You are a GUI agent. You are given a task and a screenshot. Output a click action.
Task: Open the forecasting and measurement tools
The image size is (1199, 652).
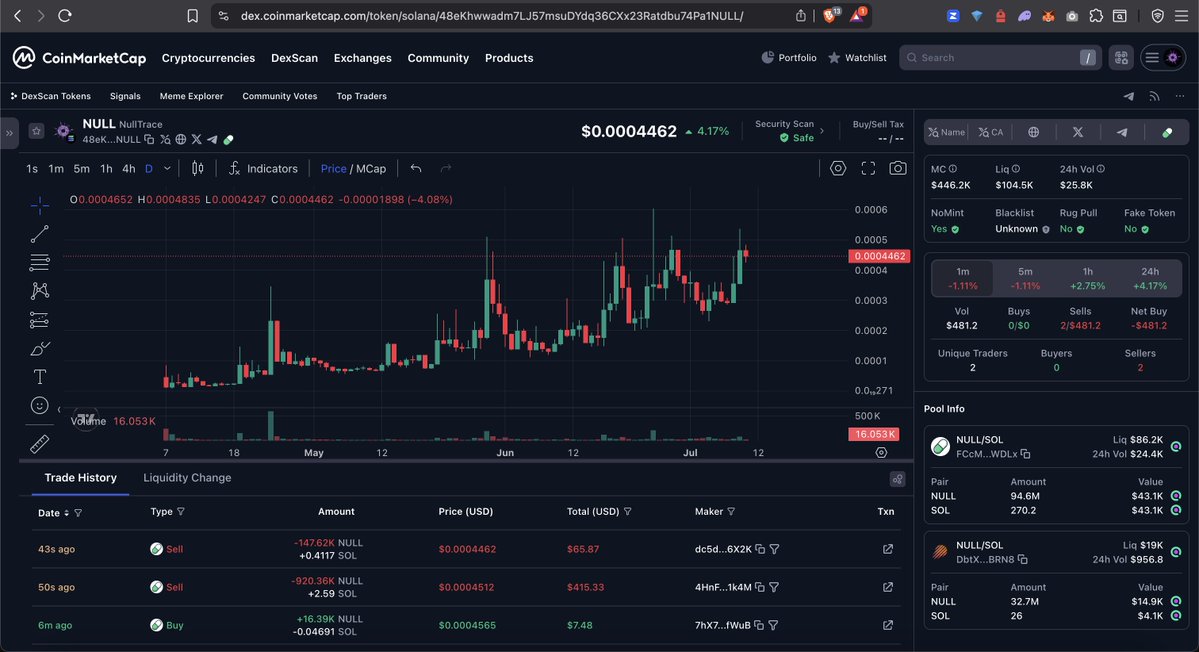click(x=40, y=320)
